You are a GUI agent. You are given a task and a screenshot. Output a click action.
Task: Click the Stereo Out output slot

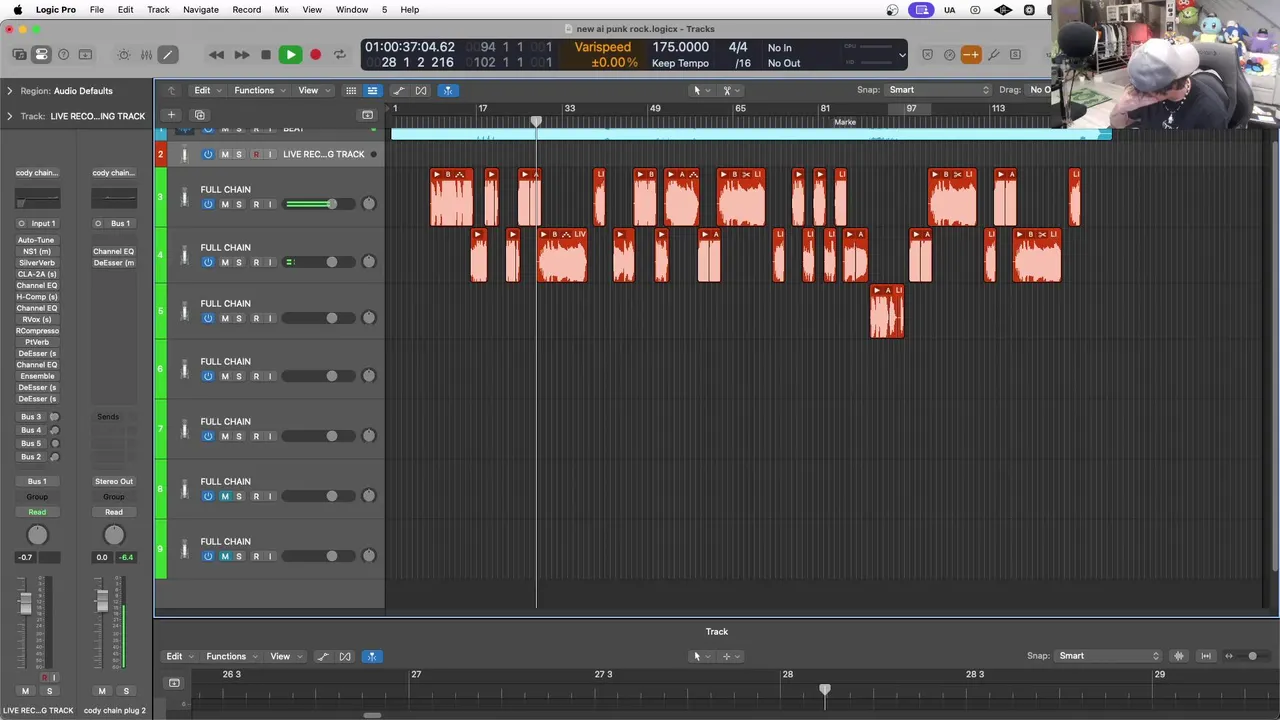114,481
